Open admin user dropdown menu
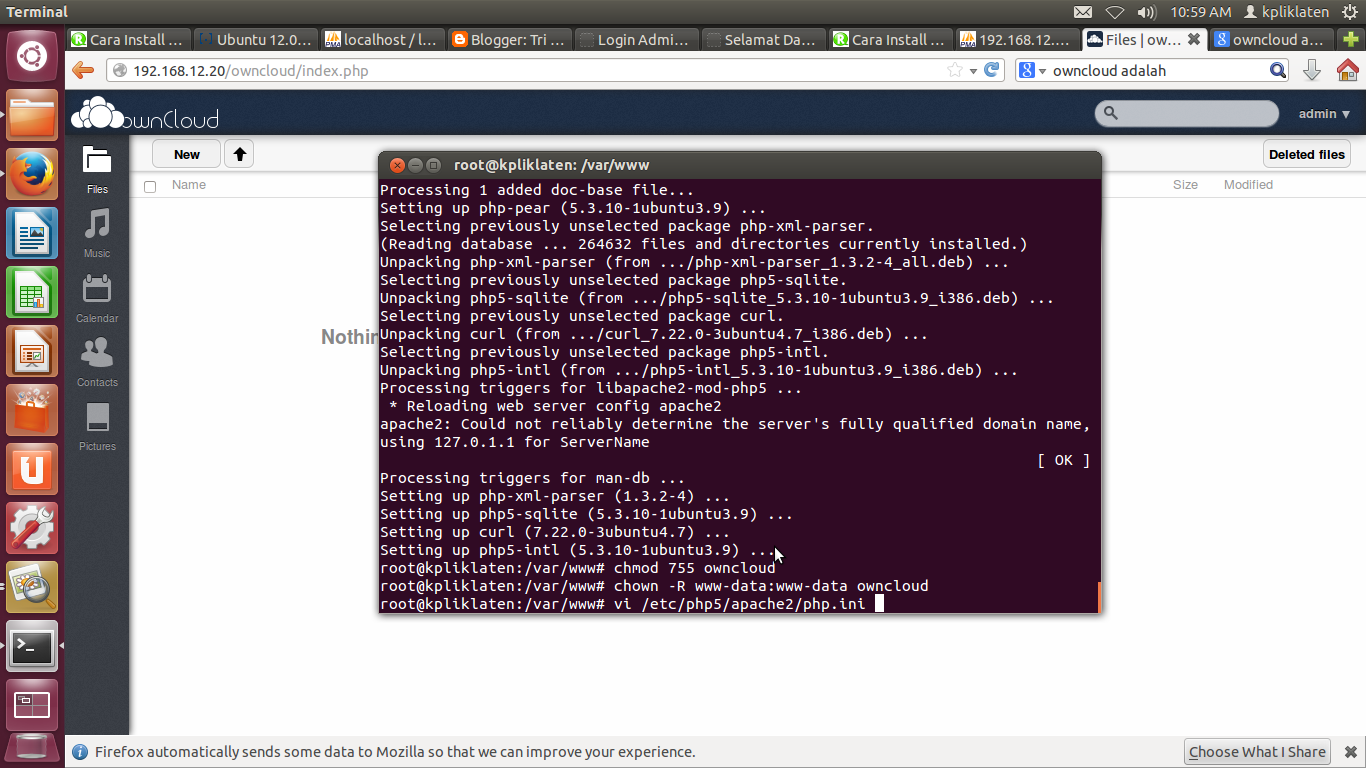 (x=1324, y=114)
